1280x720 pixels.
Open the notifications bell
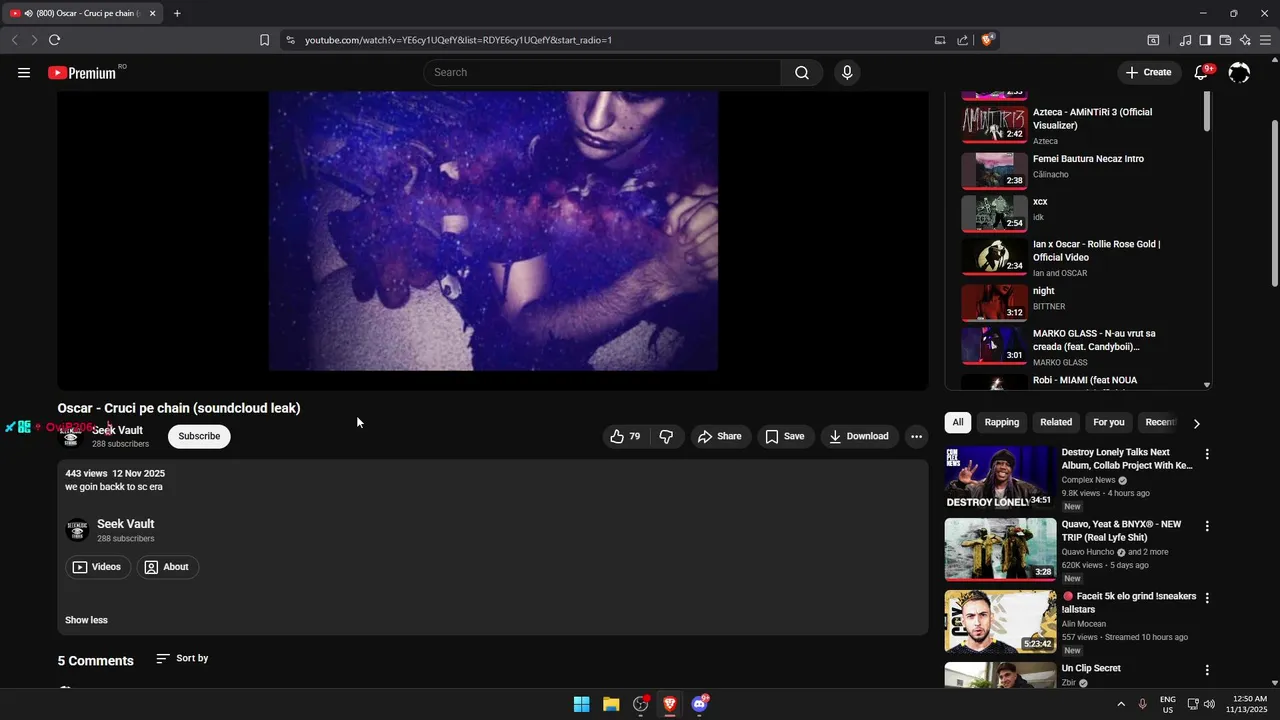point(1202,72)
